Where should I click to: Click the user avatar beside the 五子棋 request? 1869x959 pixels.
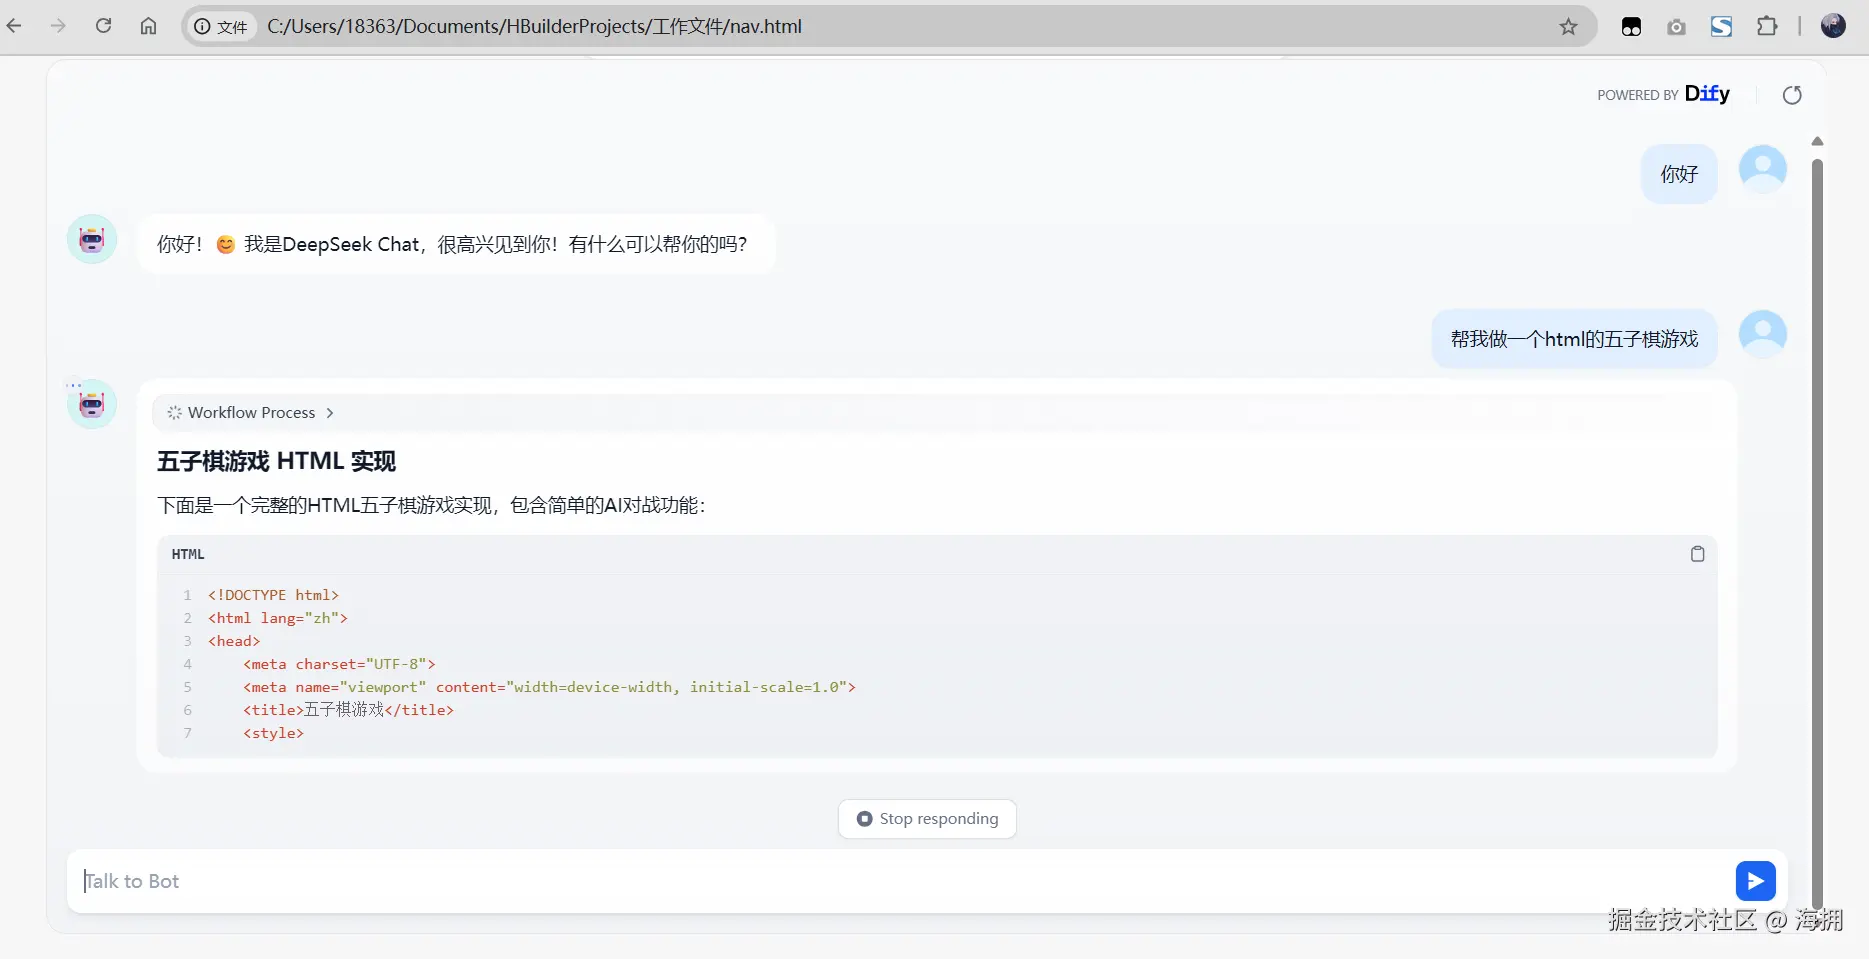[1762, 334]
